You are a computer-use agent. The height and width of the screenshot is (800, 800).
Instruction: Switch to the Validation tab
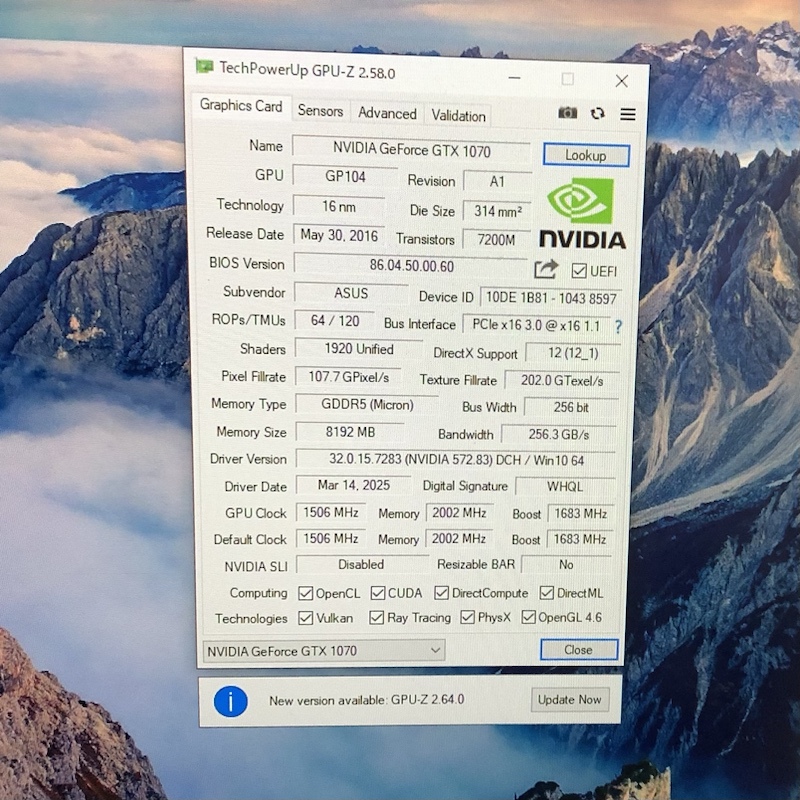point(458,116)
